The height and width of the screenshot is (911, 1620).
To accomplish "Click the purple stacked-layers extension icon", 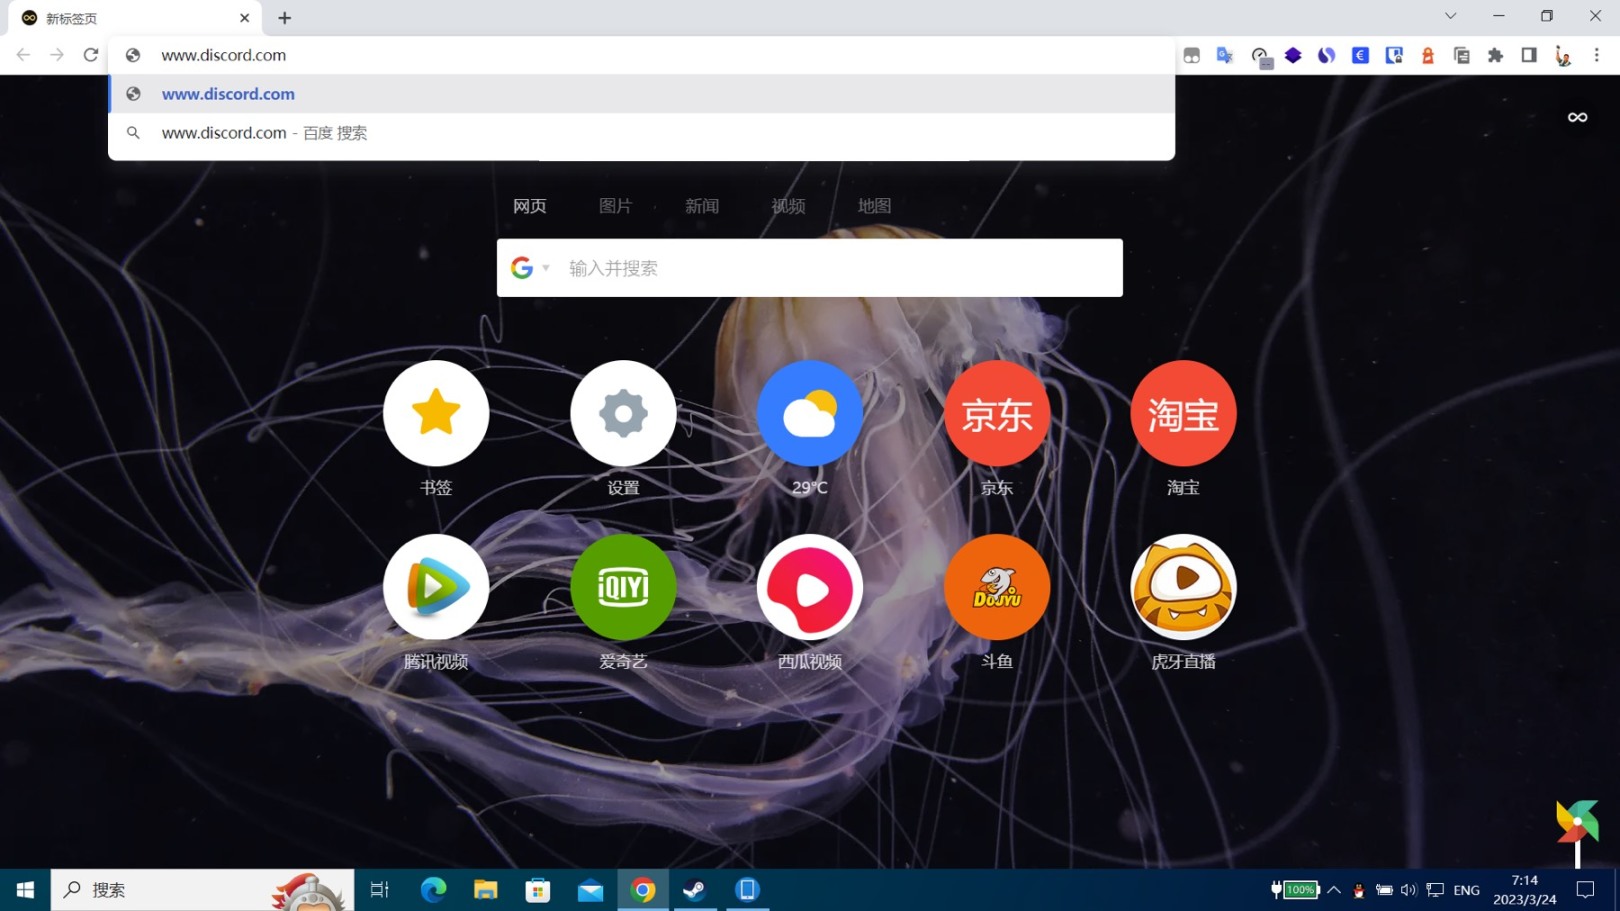I will (1293, 56).
